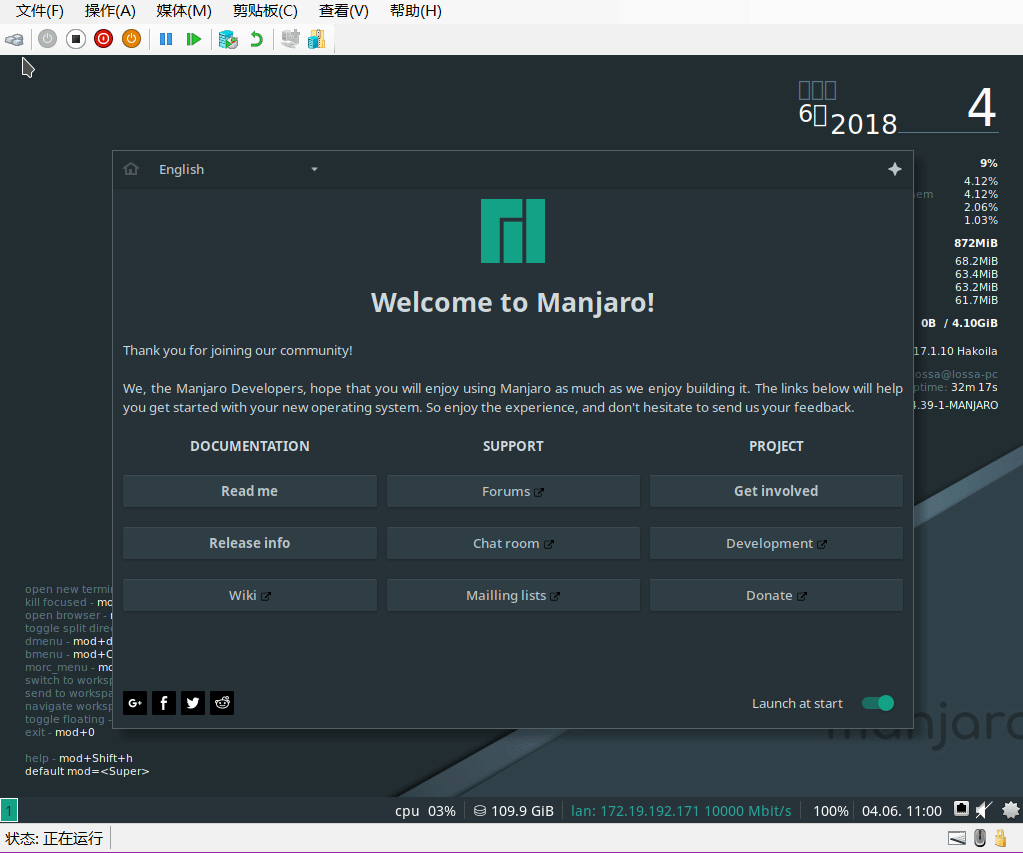Open the Development link
The width and height of the screenshot is (1023, 853).
pos(776,543)
